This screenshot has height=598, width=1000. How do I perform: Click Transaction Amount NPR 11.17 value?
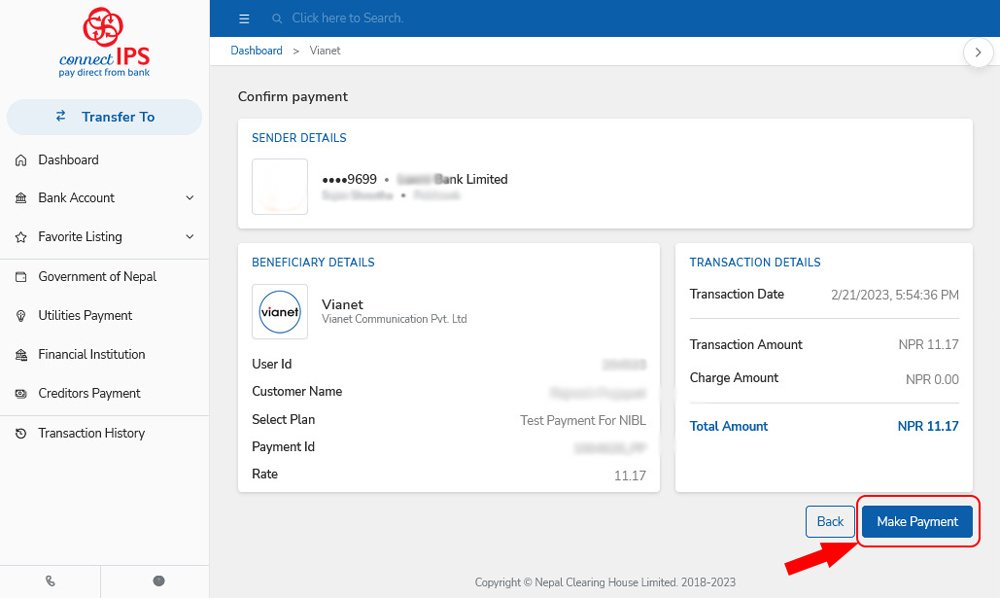tap(929, 344)
